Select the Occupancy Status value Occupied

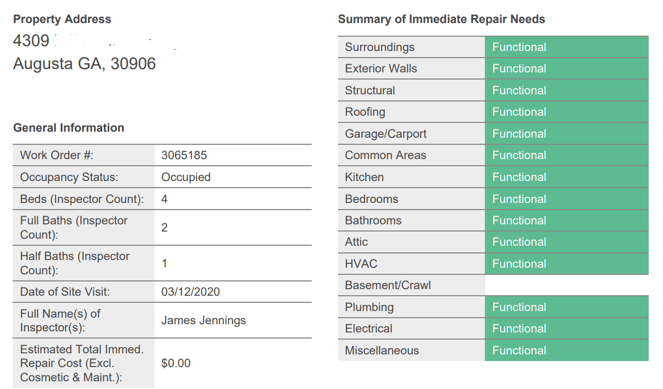tap(186, 177)
